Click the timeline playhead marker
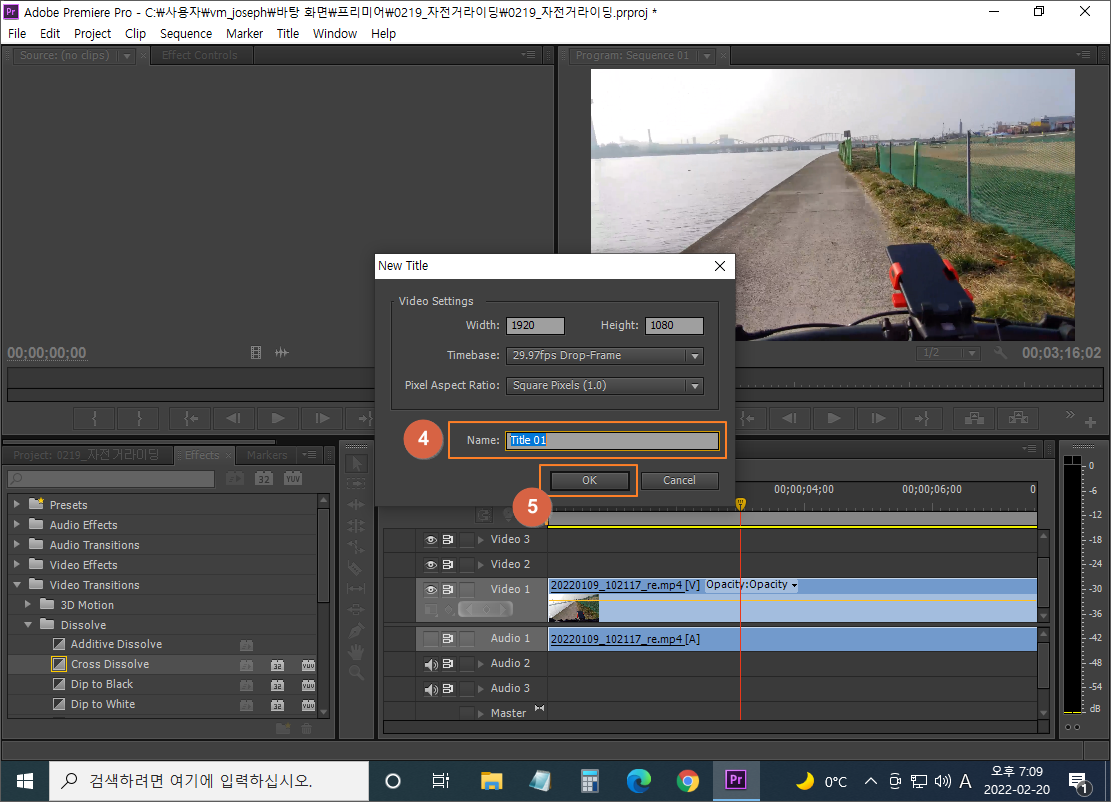 click(x=740, y=504)
